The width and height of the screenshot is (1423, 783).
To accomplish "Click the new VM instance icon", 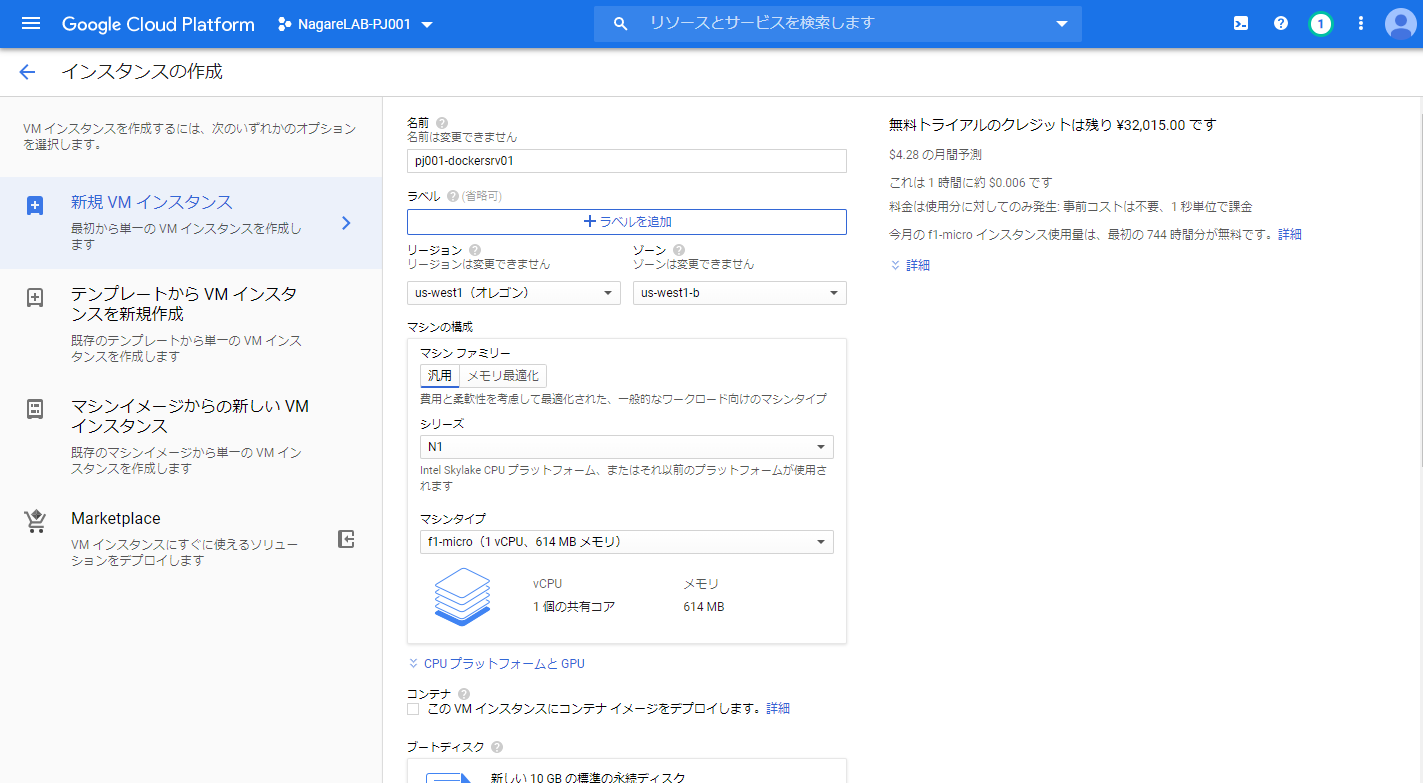I will (35, 205).
